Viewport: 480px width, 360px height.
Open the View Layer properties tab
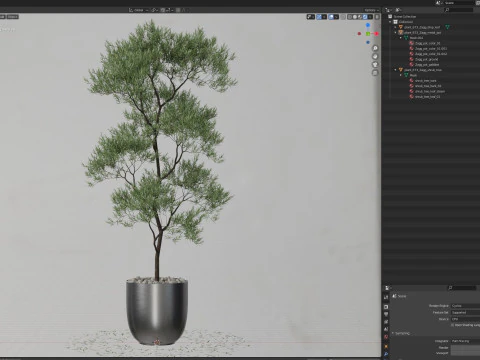[386, 322]
